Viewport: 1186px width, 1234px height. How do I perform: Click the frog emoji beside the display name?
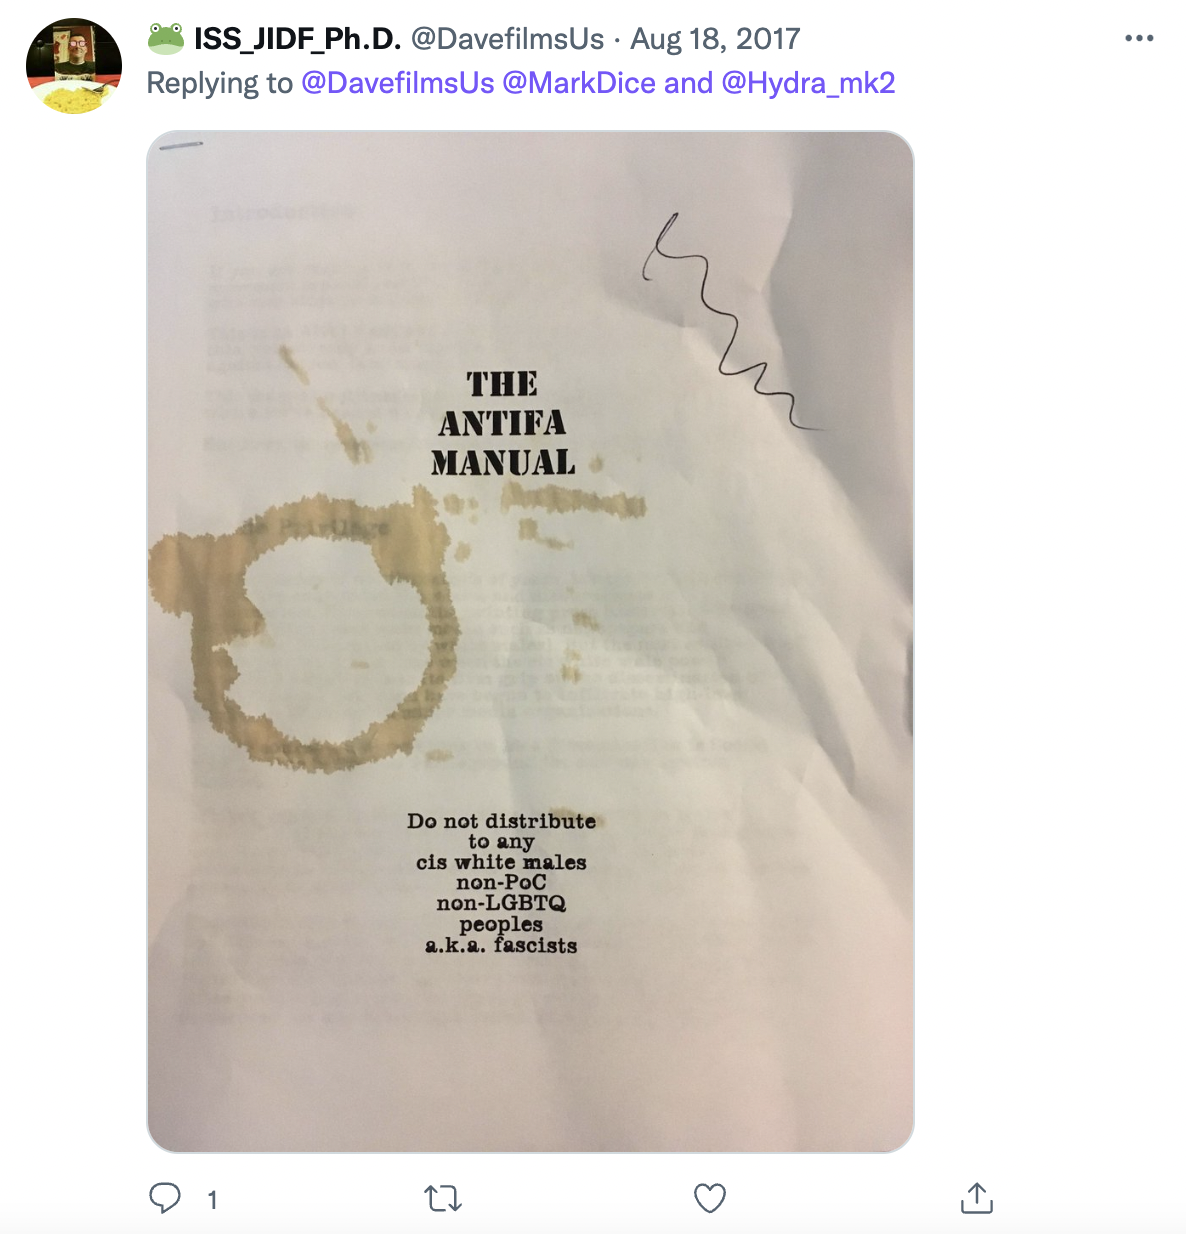[166, 39]
